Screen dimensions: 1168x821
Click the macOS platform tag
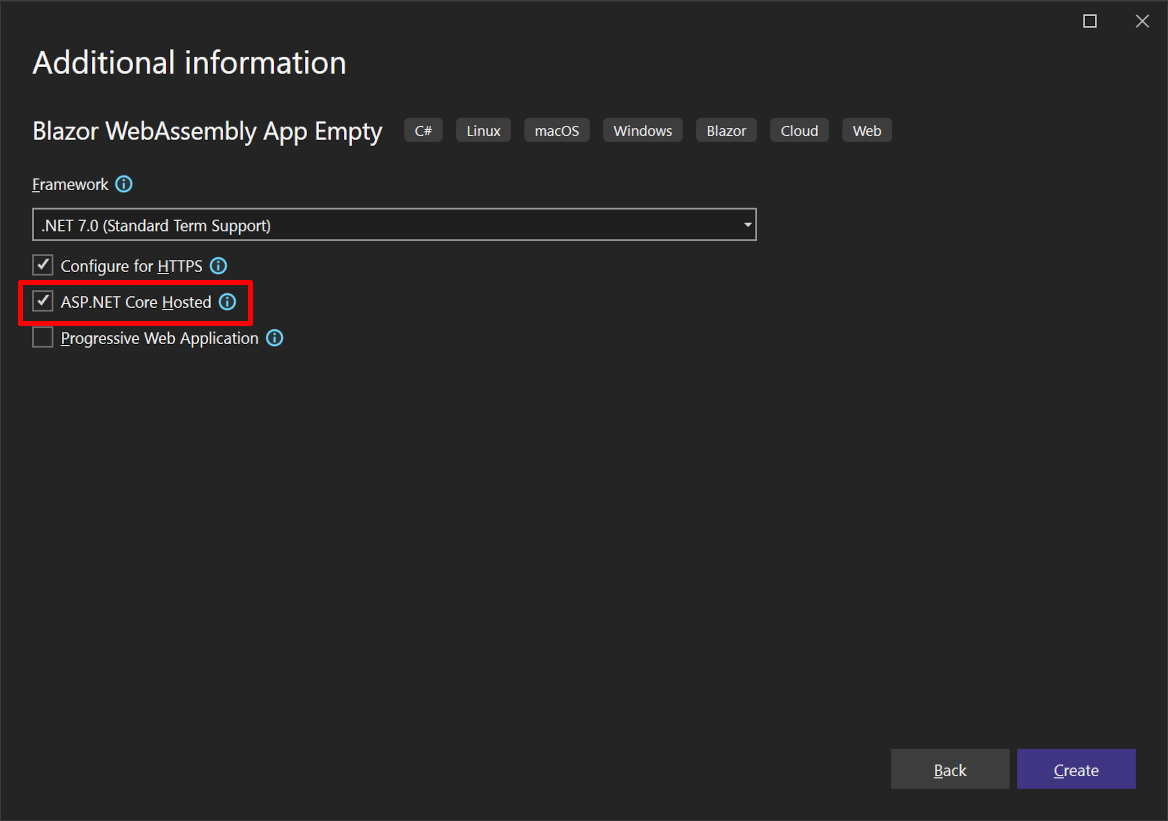tap(557, 131)
